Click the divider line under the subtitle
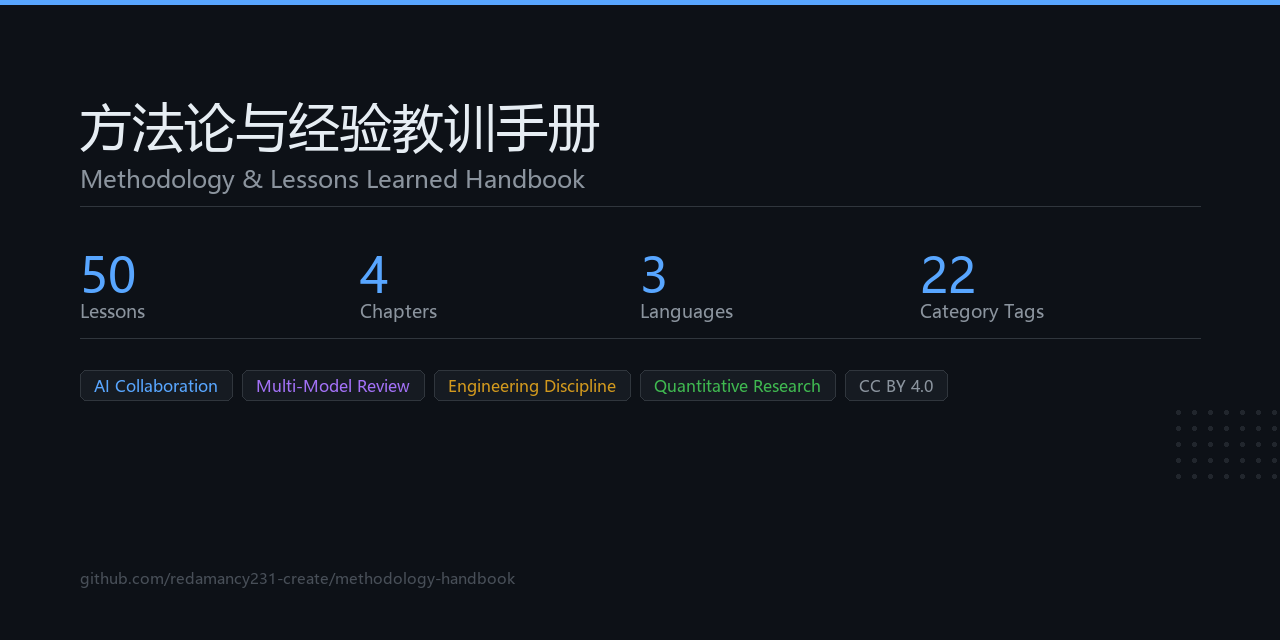The width and height of the screenshot is (1280, 640). pyautogui.click(x=640, y=206)
